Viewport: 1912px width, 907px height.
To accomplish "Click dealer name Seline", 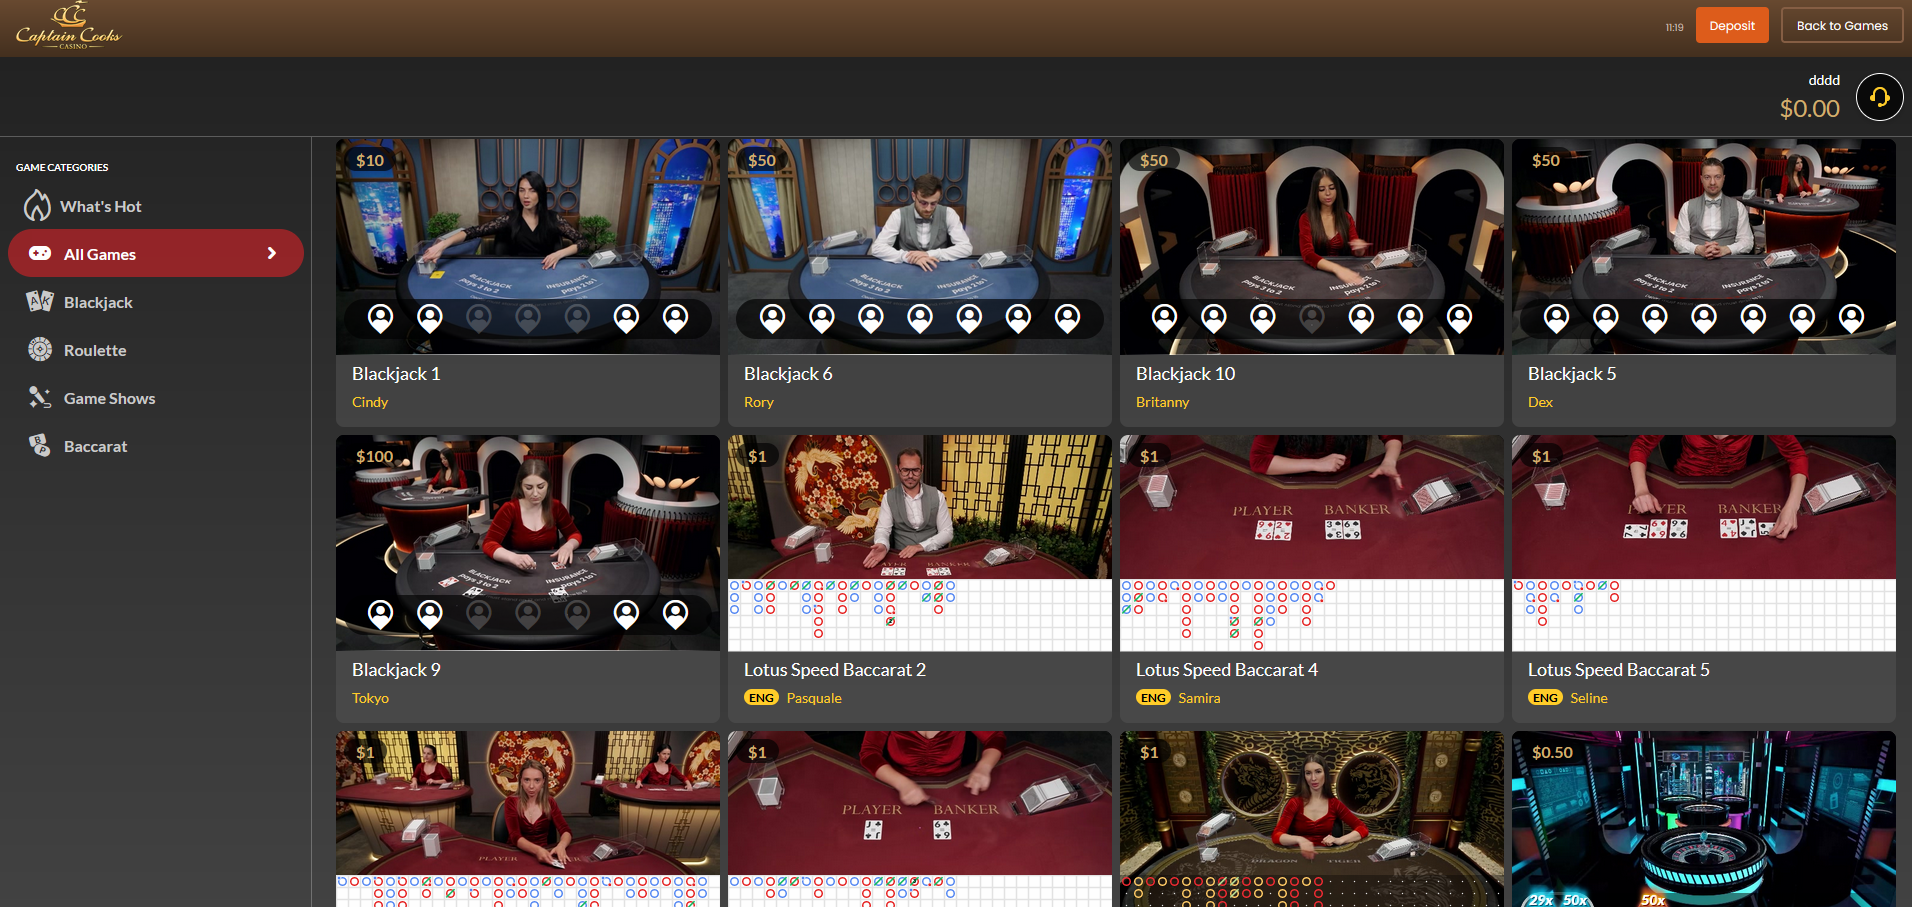I will coord(1589,698).
